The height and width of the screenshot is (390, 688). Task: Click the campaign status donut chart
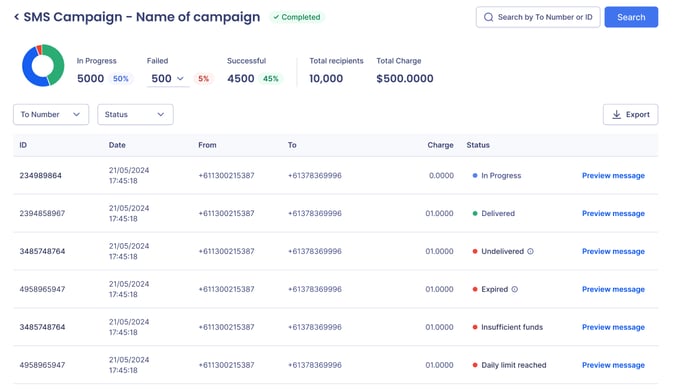[43, 65]
